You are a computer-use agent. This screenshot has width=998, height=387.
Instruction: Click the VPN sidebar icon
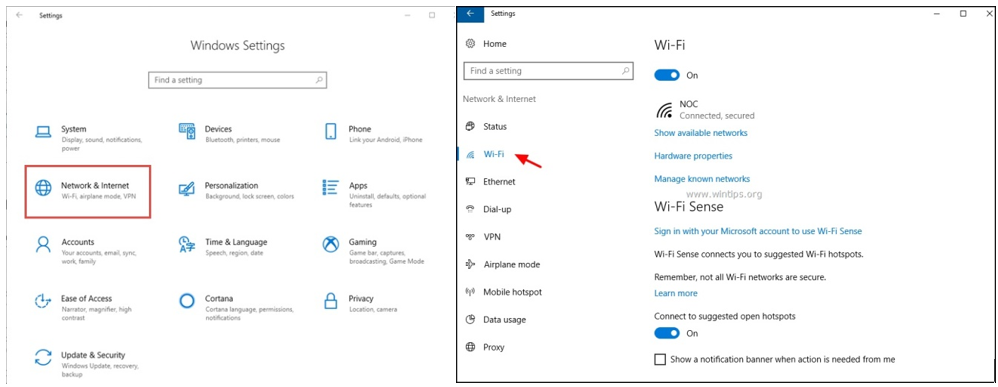click(x=470, y=237)
